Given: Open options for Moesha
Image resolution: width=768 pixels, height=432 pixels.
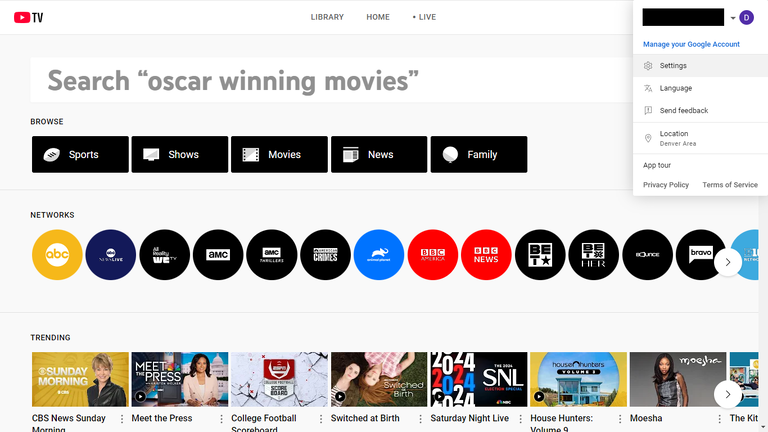Looking at the screenshot, I should tap(719, 419).
